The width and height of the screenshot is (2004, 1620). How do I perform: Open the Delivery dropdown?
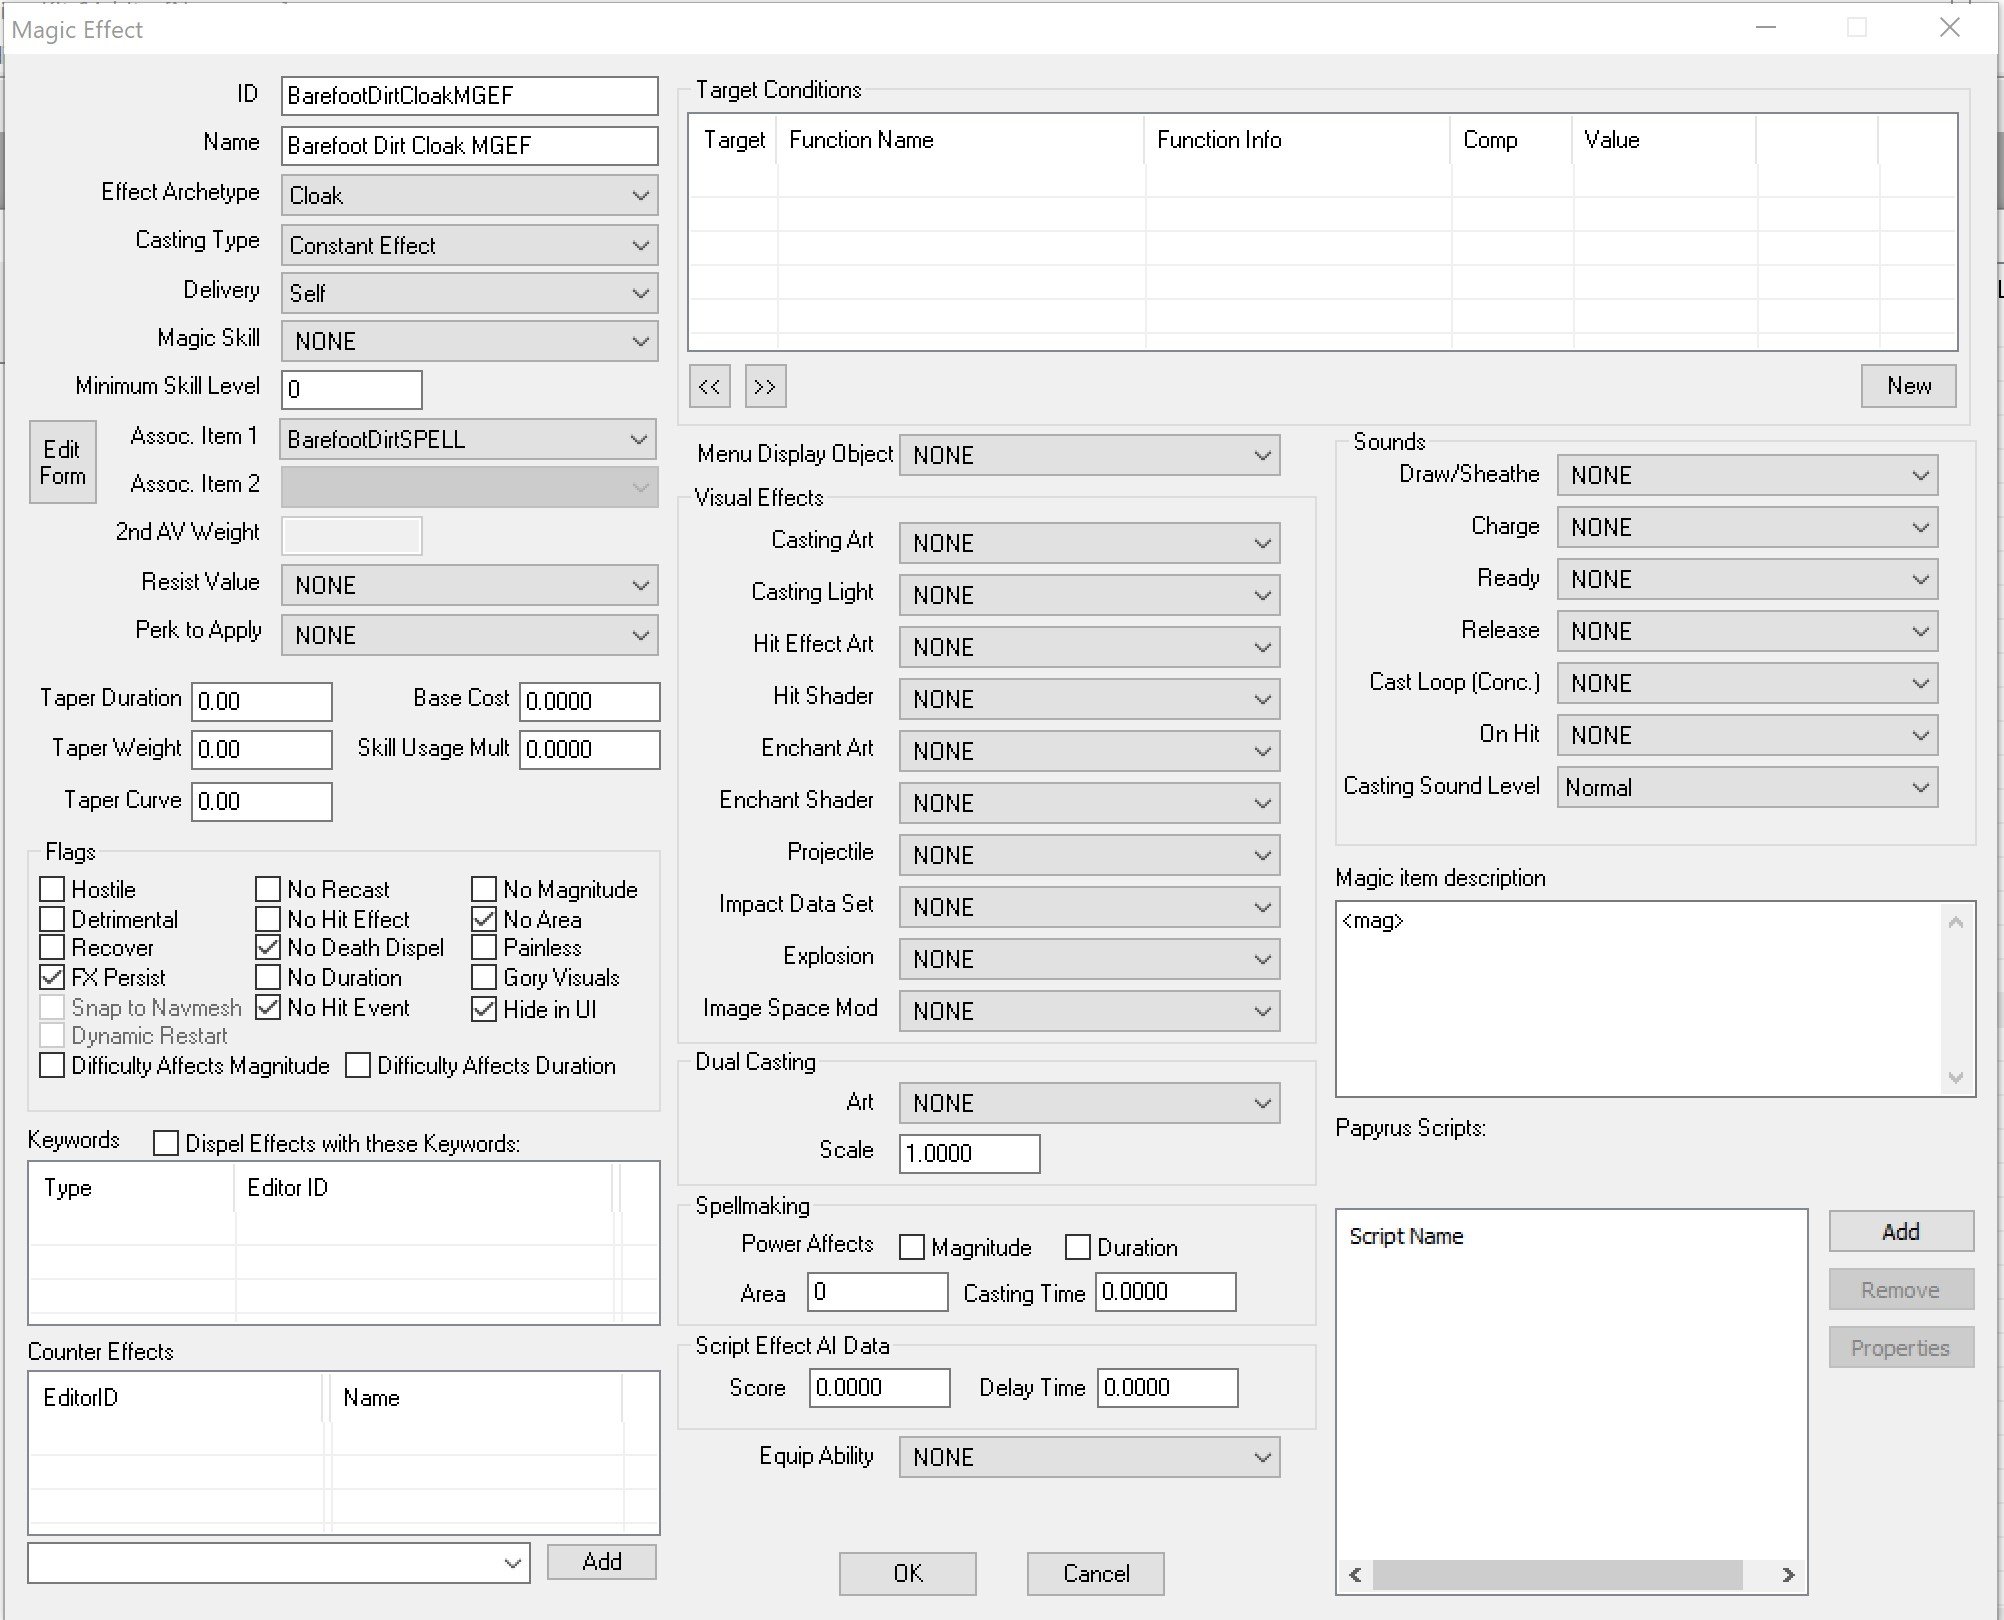coord(469,293)
